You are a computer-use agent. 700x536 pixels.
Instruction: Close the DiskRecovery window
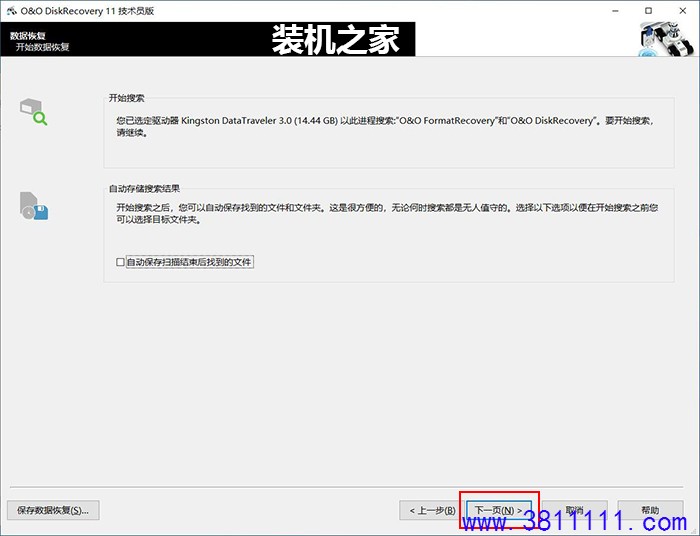683,11
